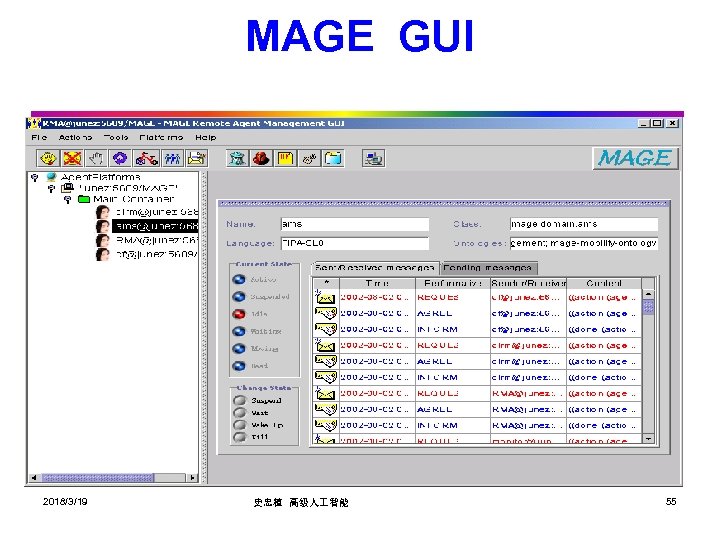Click the envelope icon in RMA INFORM row
This screenshot has width=720, height=540.
(x=325, y=425)
